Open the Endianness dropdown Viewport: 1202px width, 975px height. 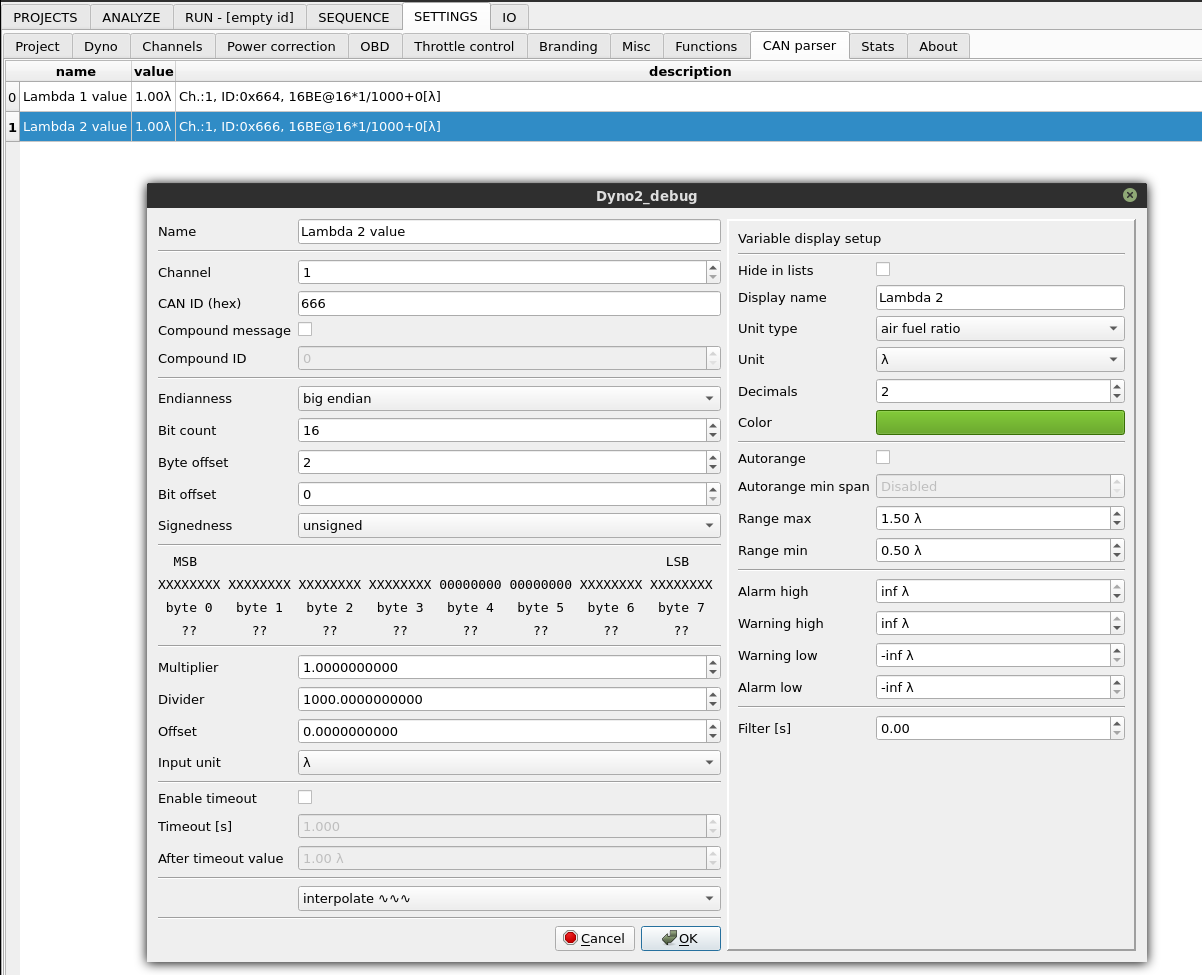pos(508,398)
